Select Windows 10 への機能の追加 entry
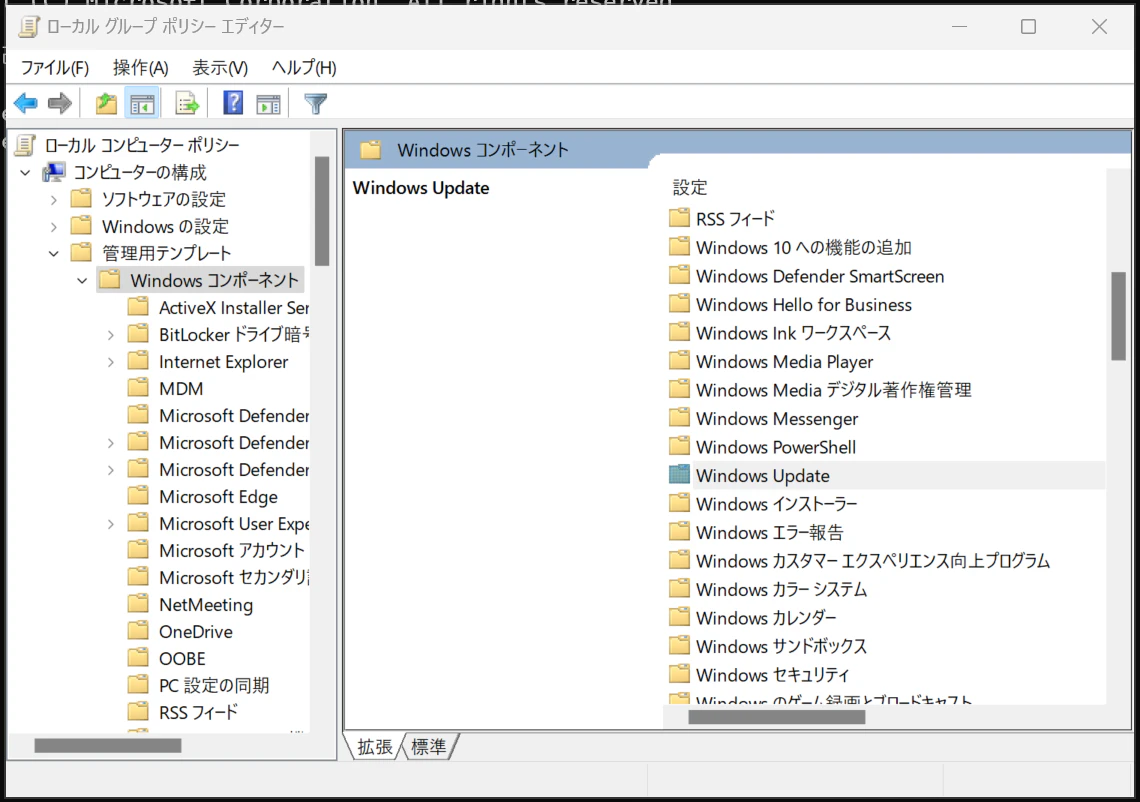This screenshot has height=802, width=1140. pyautogui.click(x=803, y=247)
